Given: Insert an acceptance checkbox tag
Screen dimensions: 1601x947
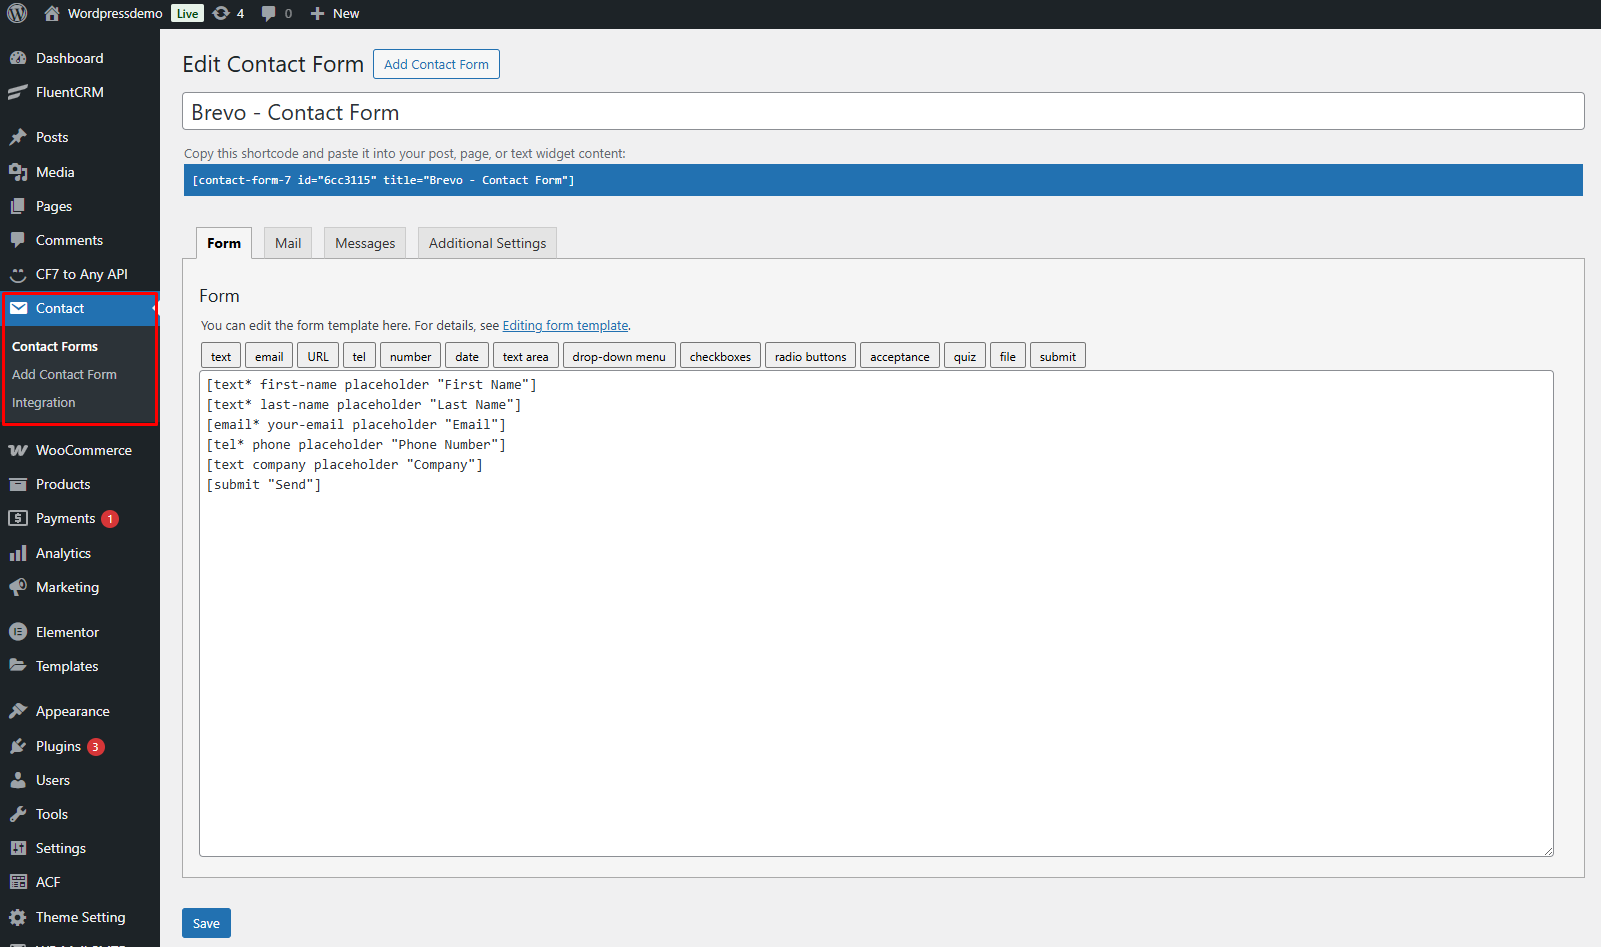Looking at the screenshot, I should (899, 356).
